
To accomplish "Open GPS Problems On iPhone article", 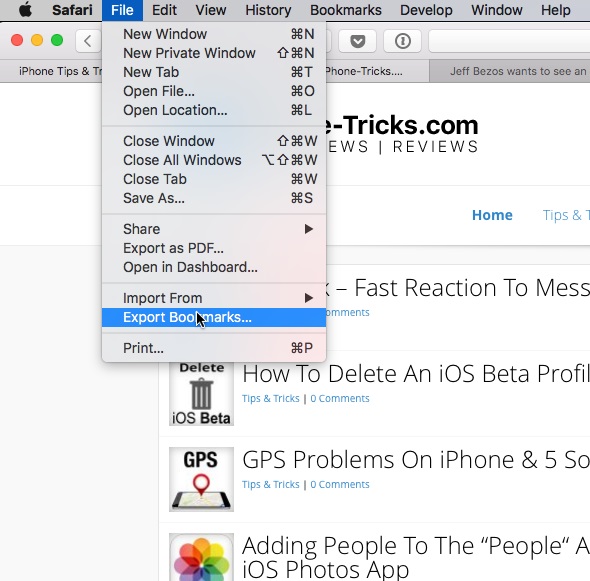I will click(x=416, y=459).
